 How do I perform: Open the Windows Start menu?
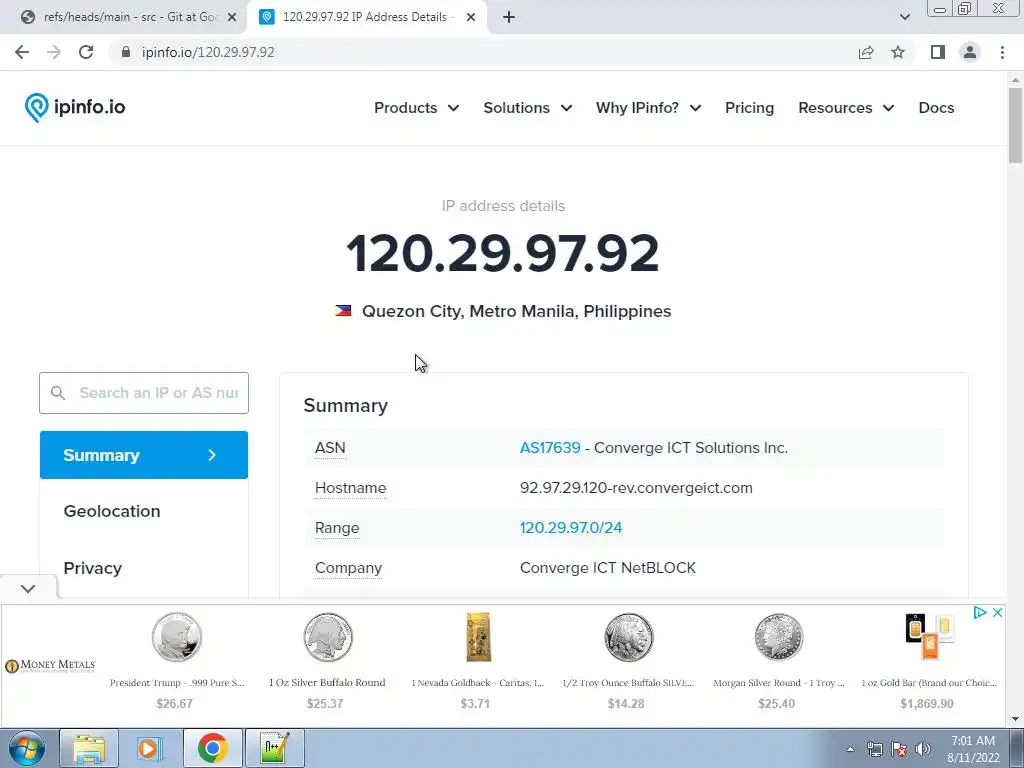coord(27,748)
